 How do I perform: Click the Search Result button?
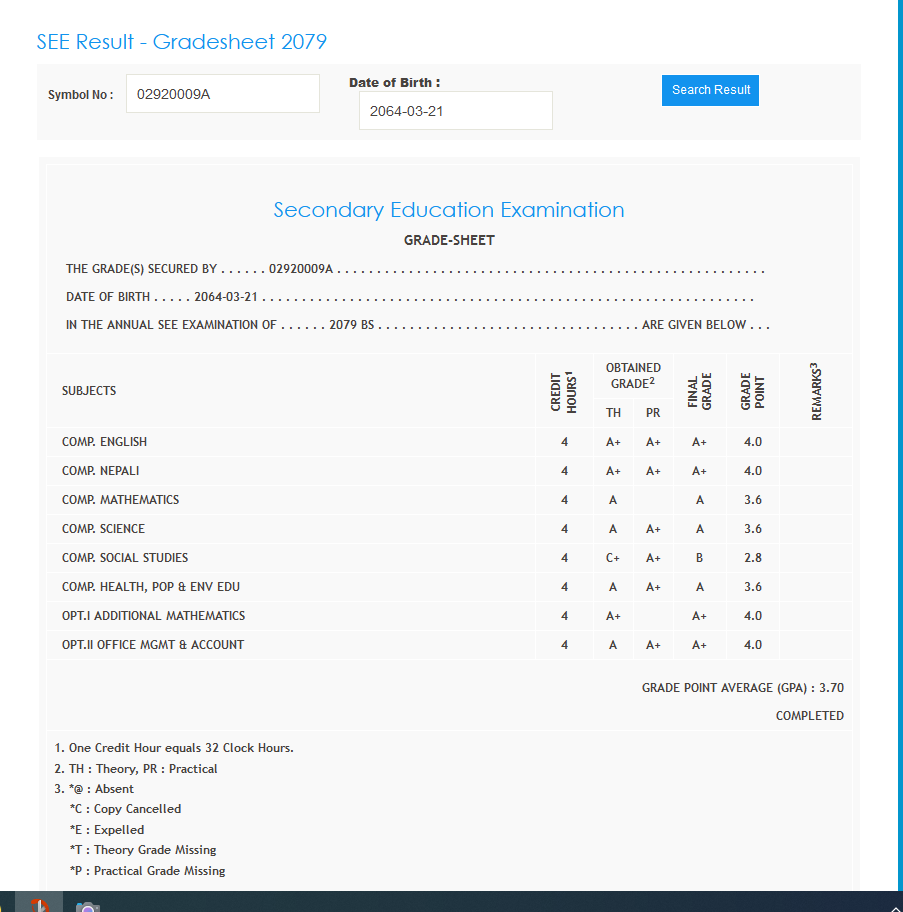(710, 90)
